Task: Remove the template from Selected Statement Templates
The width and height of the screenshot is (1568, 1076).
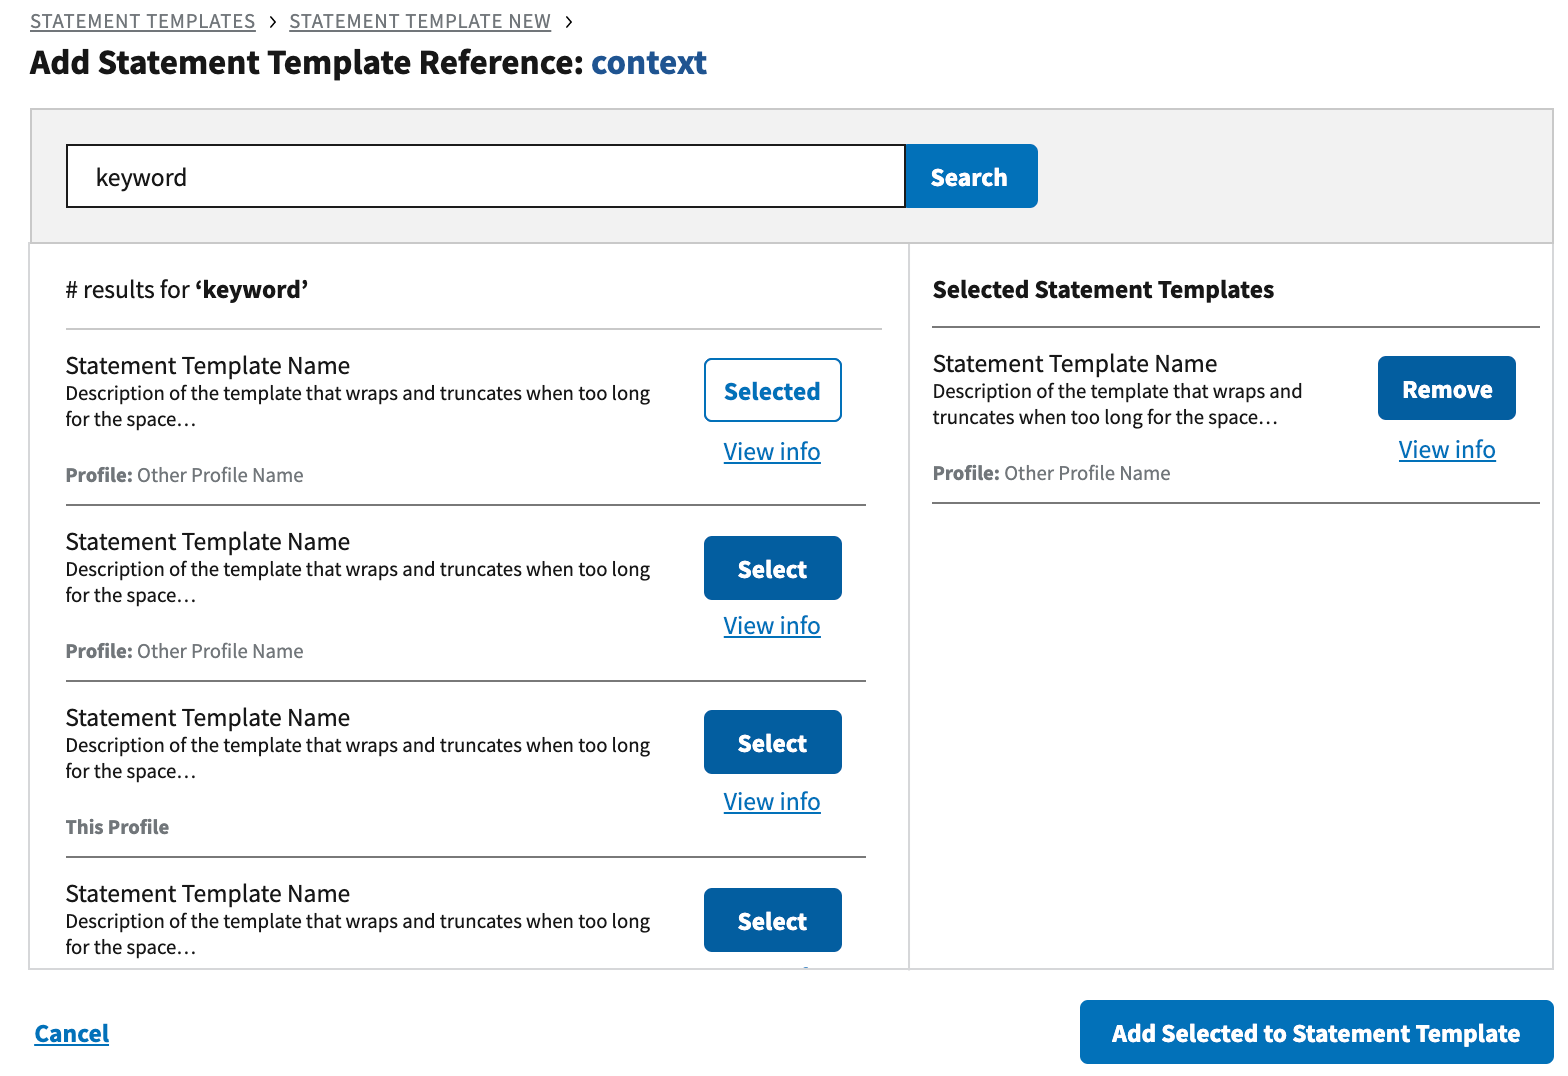Action: [x=1446, y=389]
